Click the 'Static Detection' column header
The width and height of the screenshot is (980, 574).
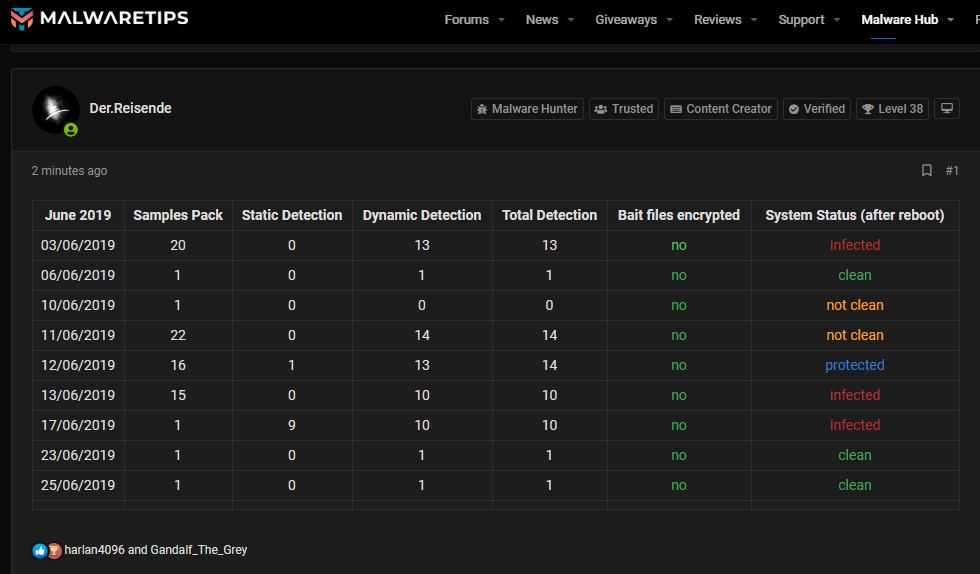[x=292, y=215]
